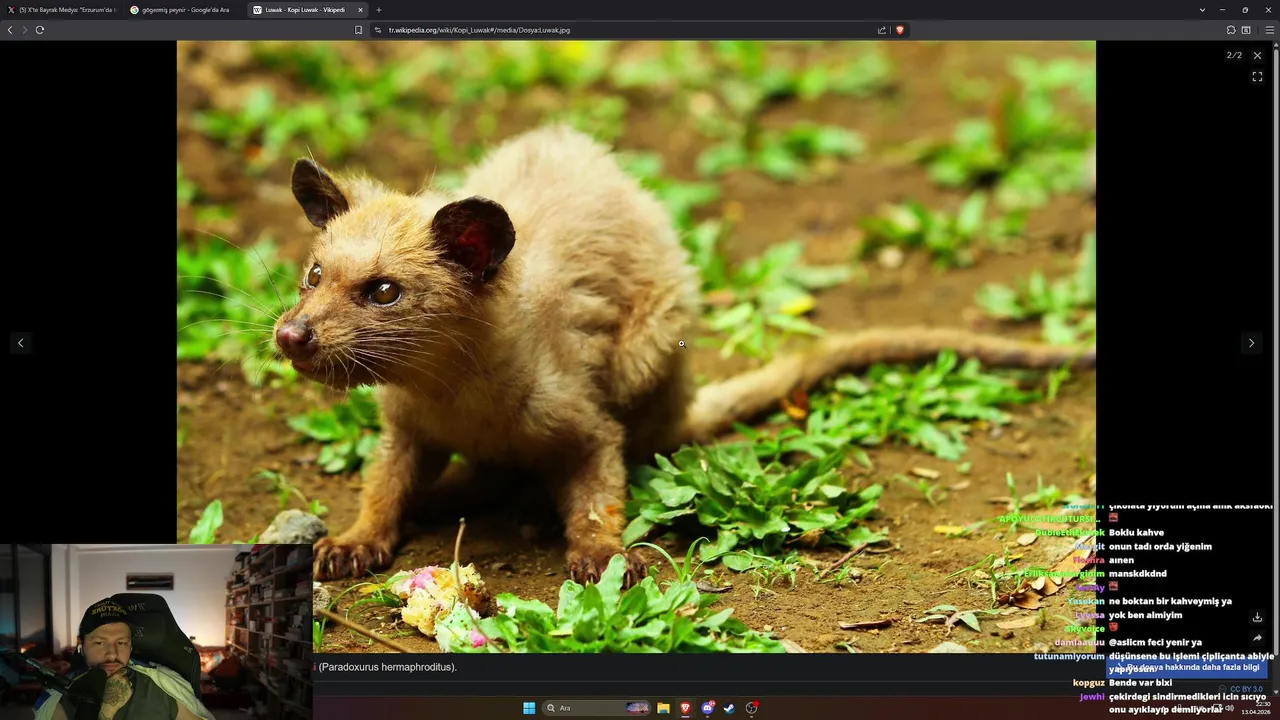Open Steam from the taskbar

[x=730, y=708]
